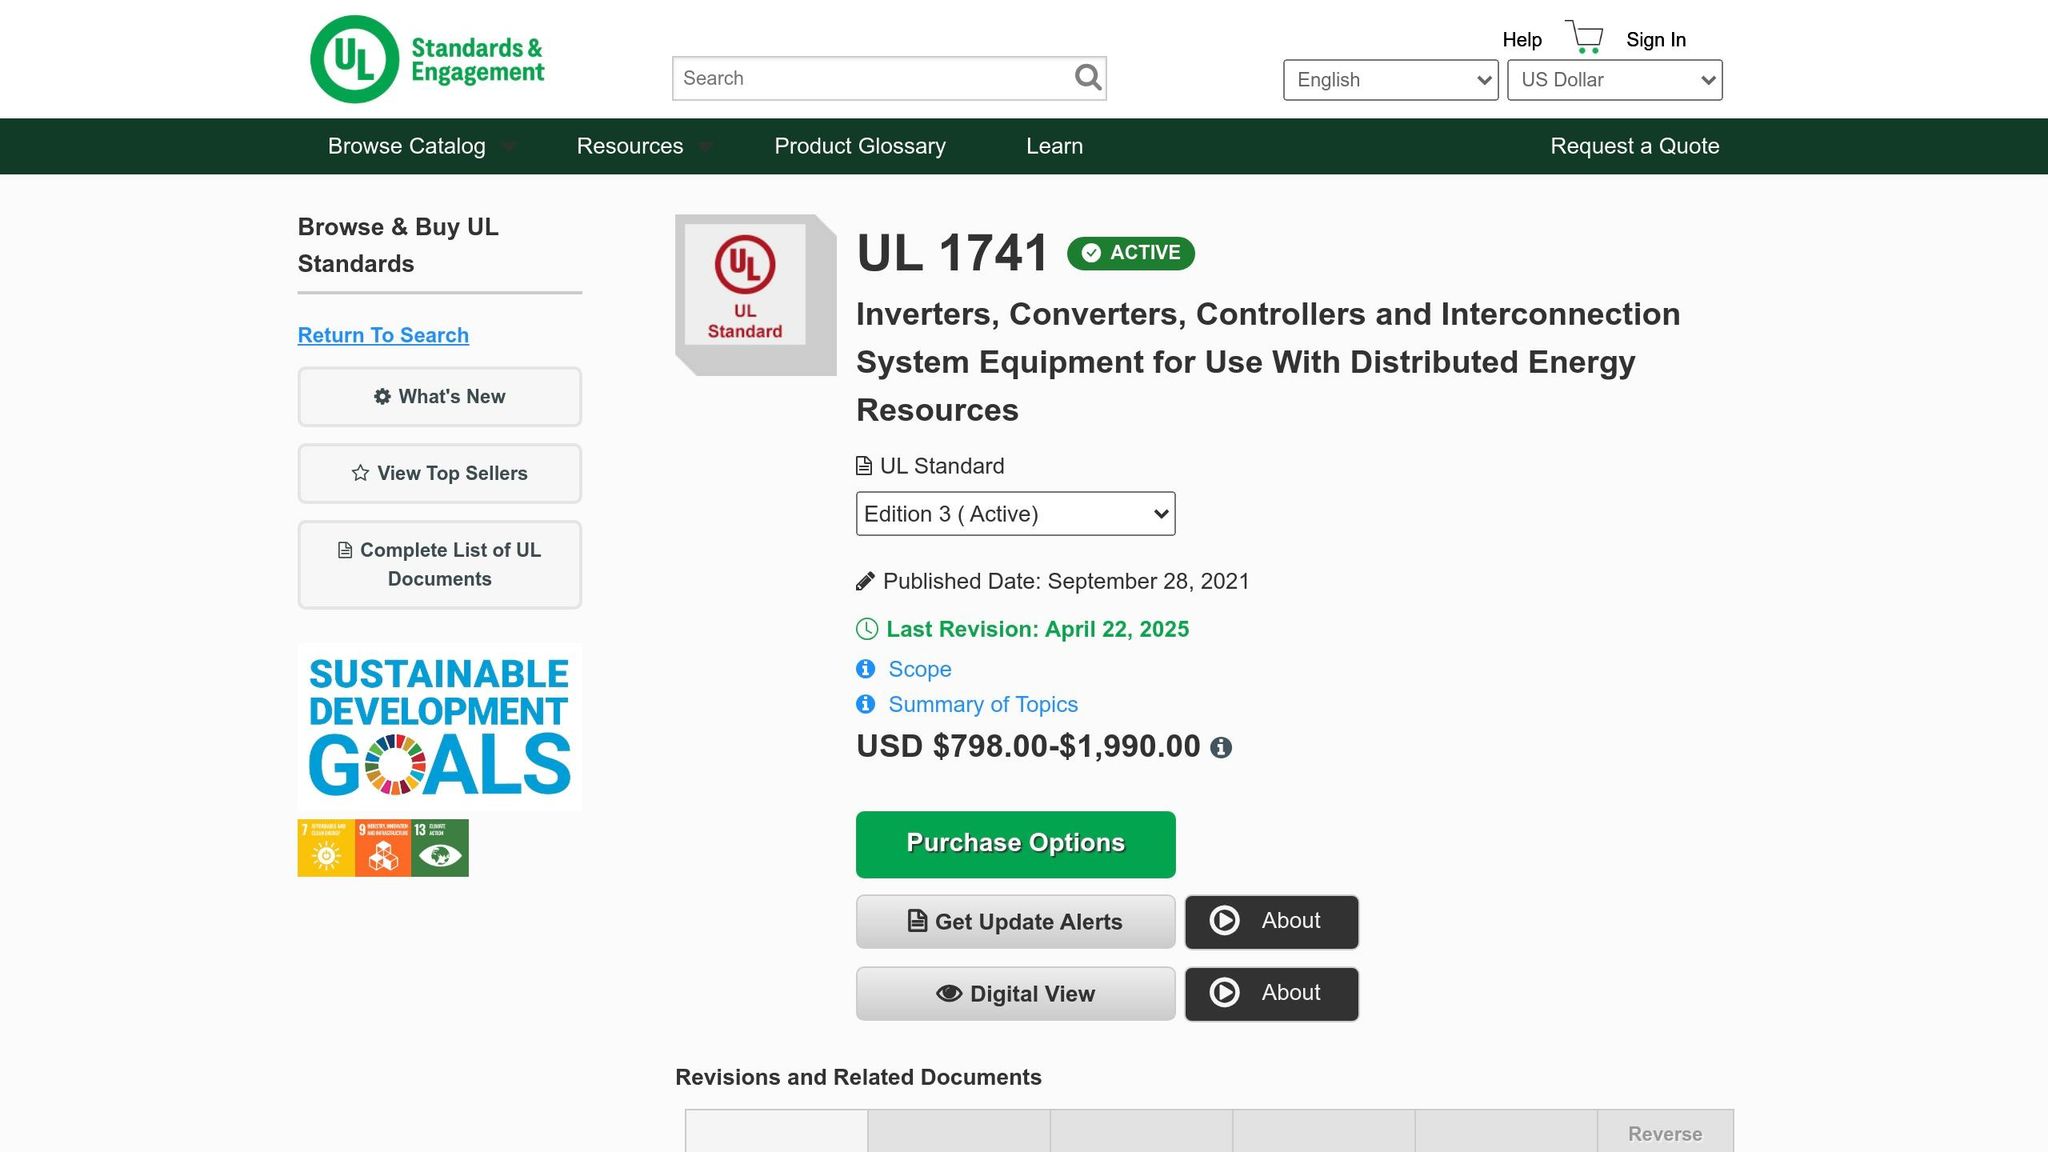Image resolution: width=2048 pixels, height=1152 pixels.
Task: Open Product Glossary in navigation bar
Action: coord(860,146)
